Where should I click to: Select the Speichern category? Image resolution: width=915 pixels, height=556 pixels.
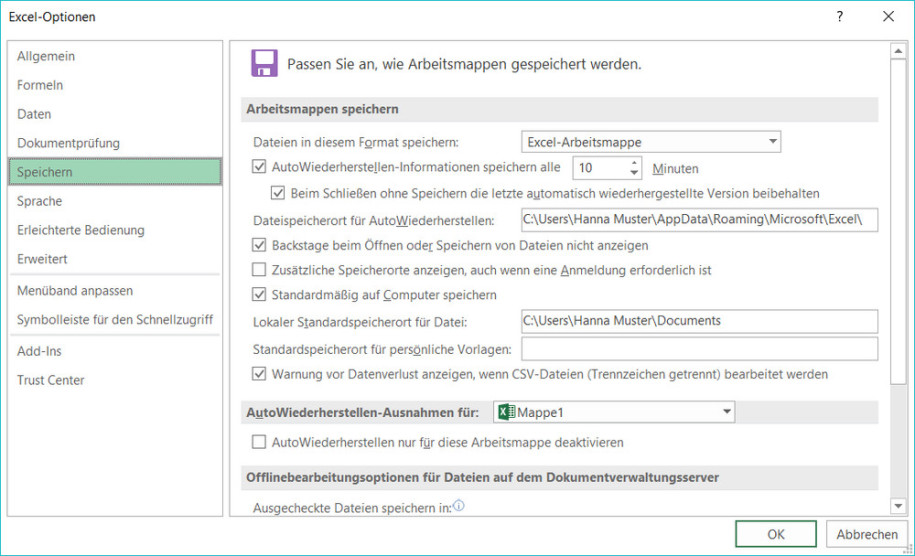(115, 172)
